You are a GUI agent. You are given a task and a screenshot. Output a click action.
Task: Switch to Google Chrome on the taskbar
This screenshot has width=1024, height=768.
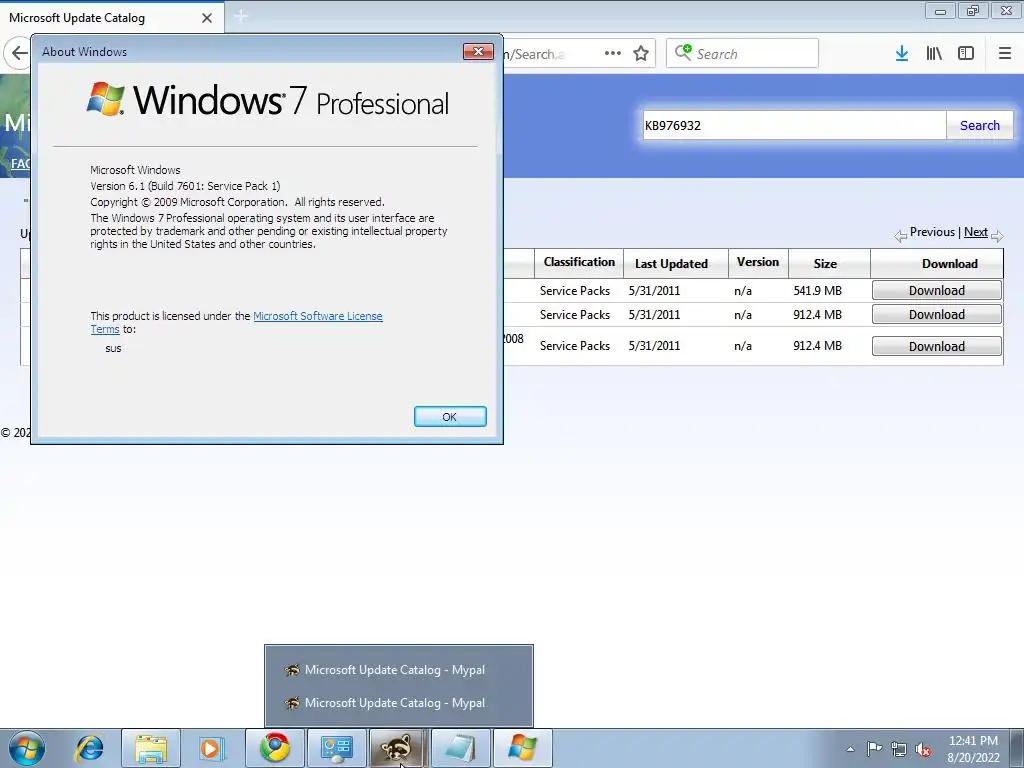pos(275,748)
